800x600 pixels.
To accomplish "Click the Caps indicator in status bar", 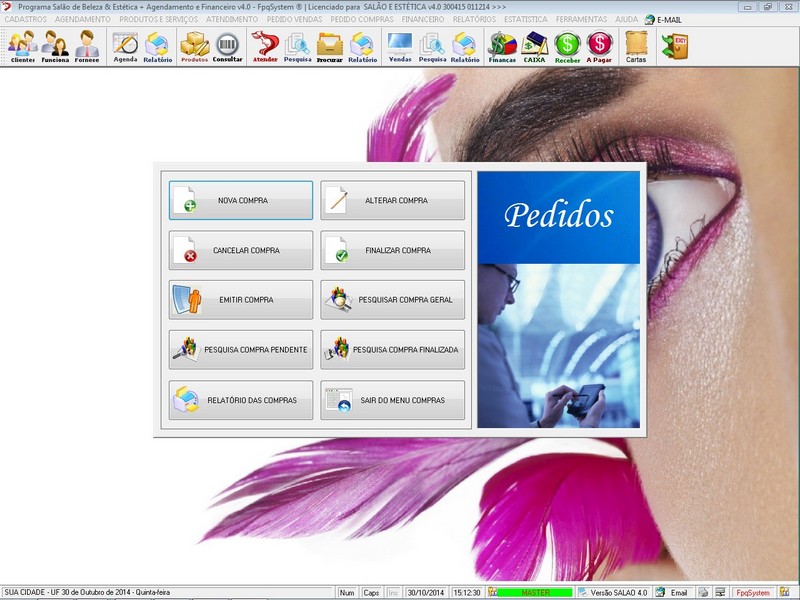I will coord(371,592).
